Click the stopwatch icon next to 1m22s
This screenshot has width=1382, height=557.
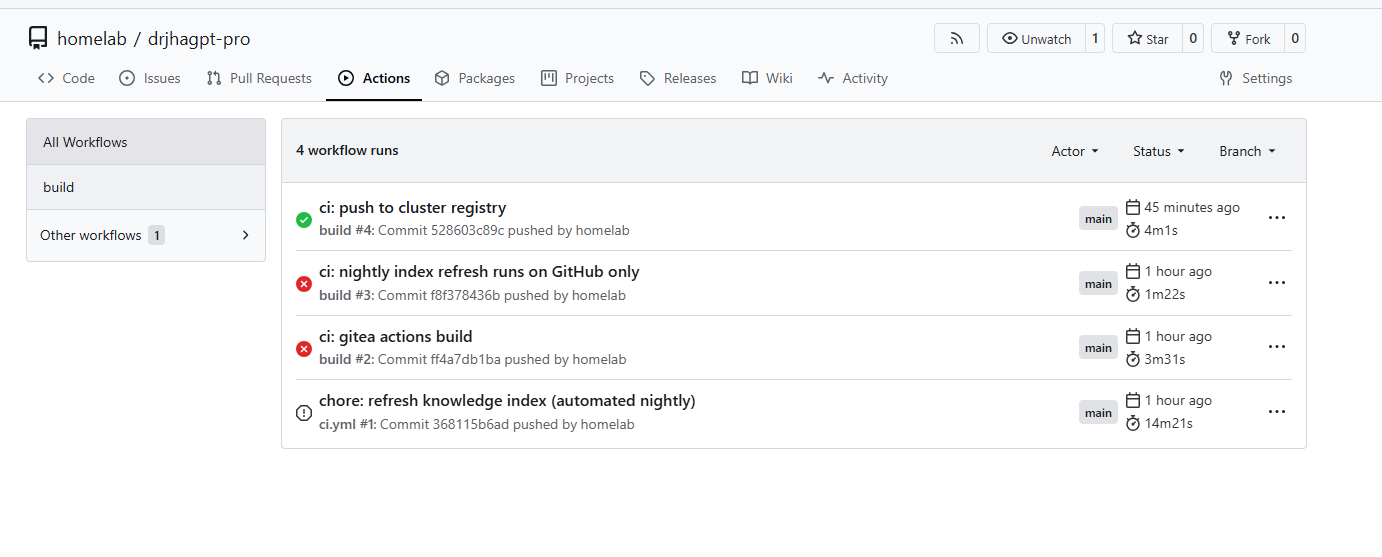click(x=1133, y=294)
